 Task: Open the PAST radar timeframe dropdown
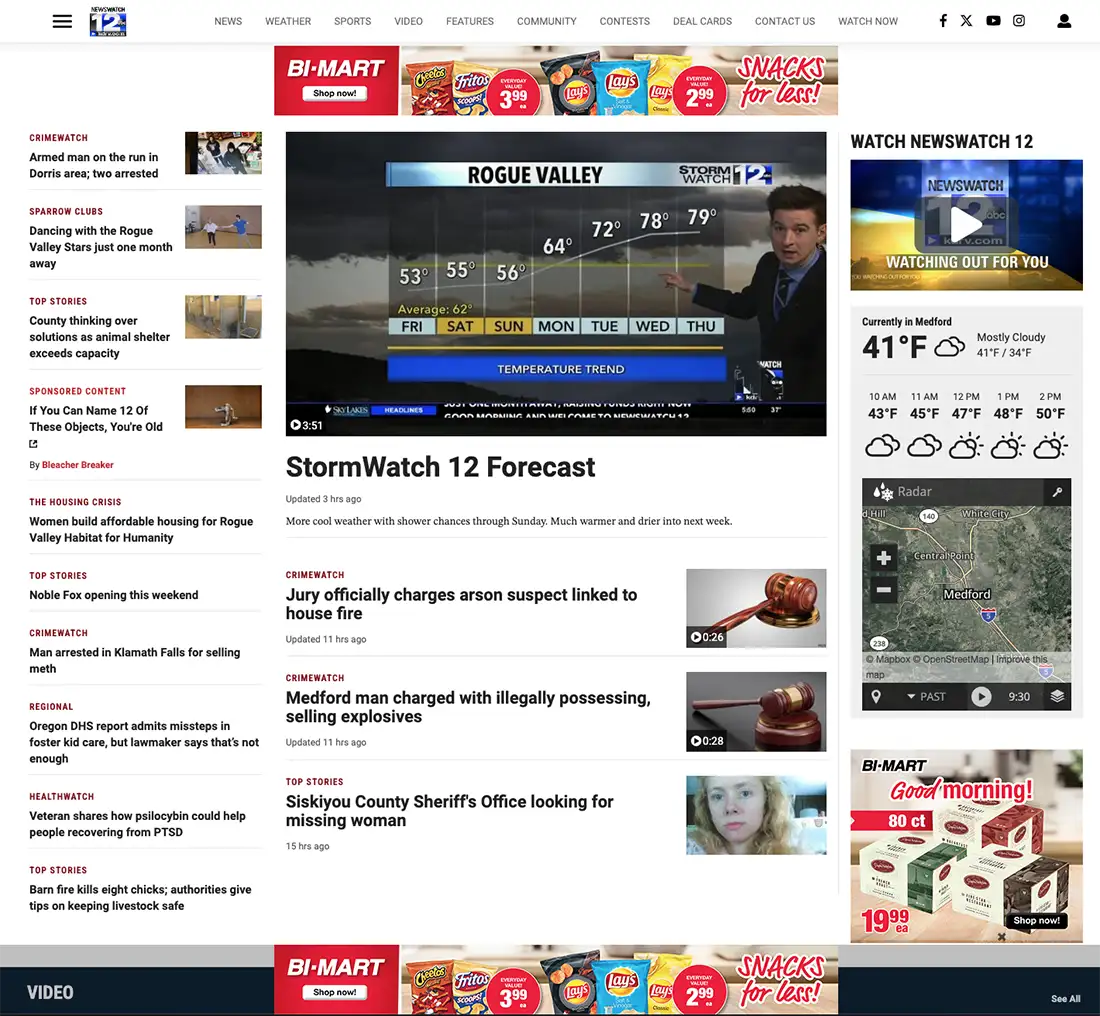pos(926,697)
